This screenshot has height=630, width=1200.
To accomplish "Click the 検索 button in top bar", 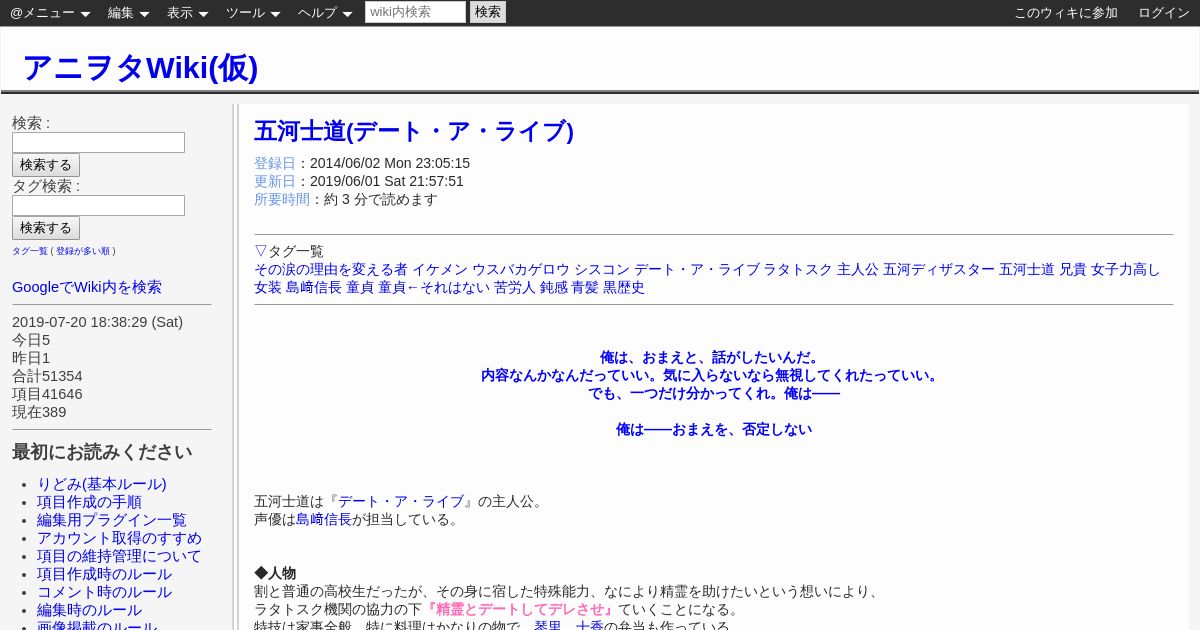I will pos(488,12).
